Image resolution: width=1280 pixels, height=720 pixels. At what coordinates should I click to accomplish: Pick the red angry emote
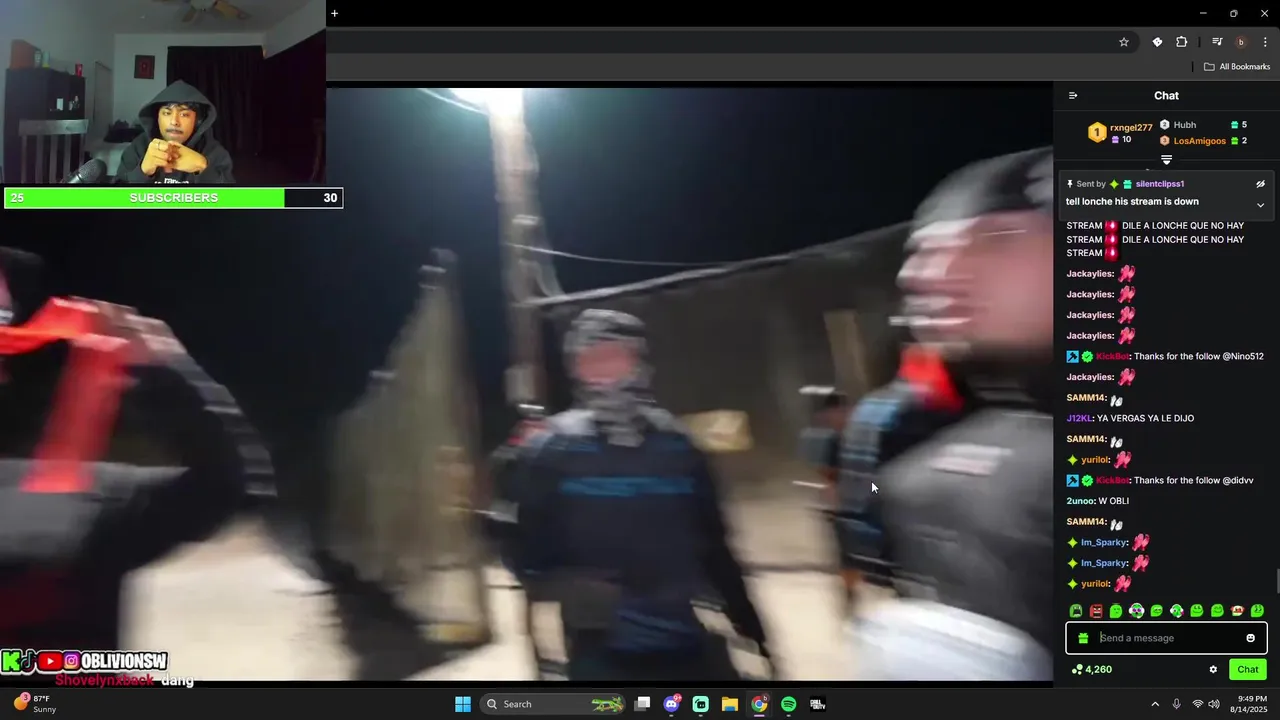click(x=1096, y=611)
